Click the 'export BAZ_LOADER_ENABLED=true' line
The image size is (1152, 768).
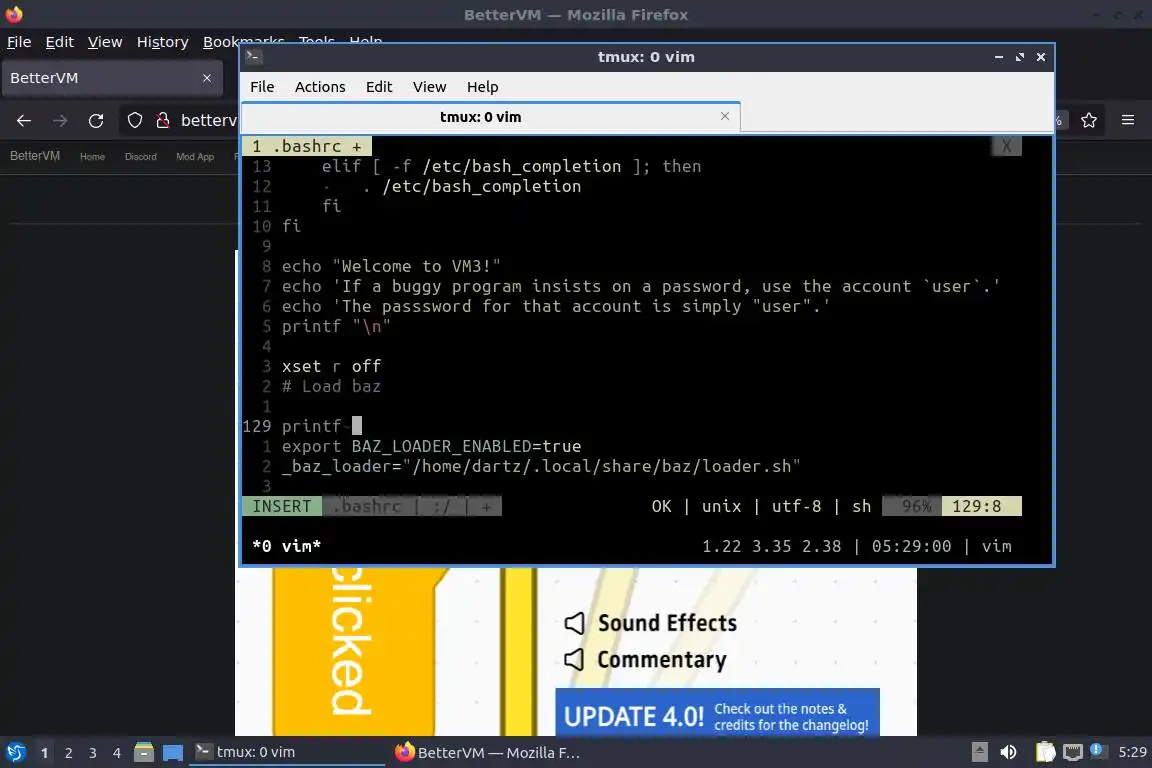pyautogui.click(x=431, y=446)
